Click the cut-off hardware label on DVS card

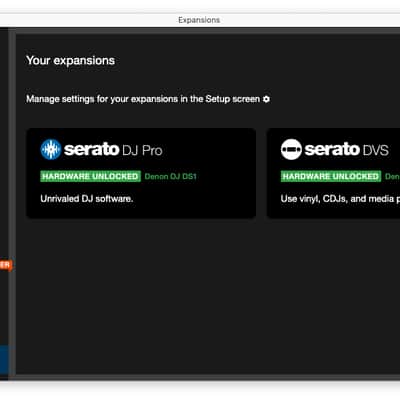click(392, 176)
